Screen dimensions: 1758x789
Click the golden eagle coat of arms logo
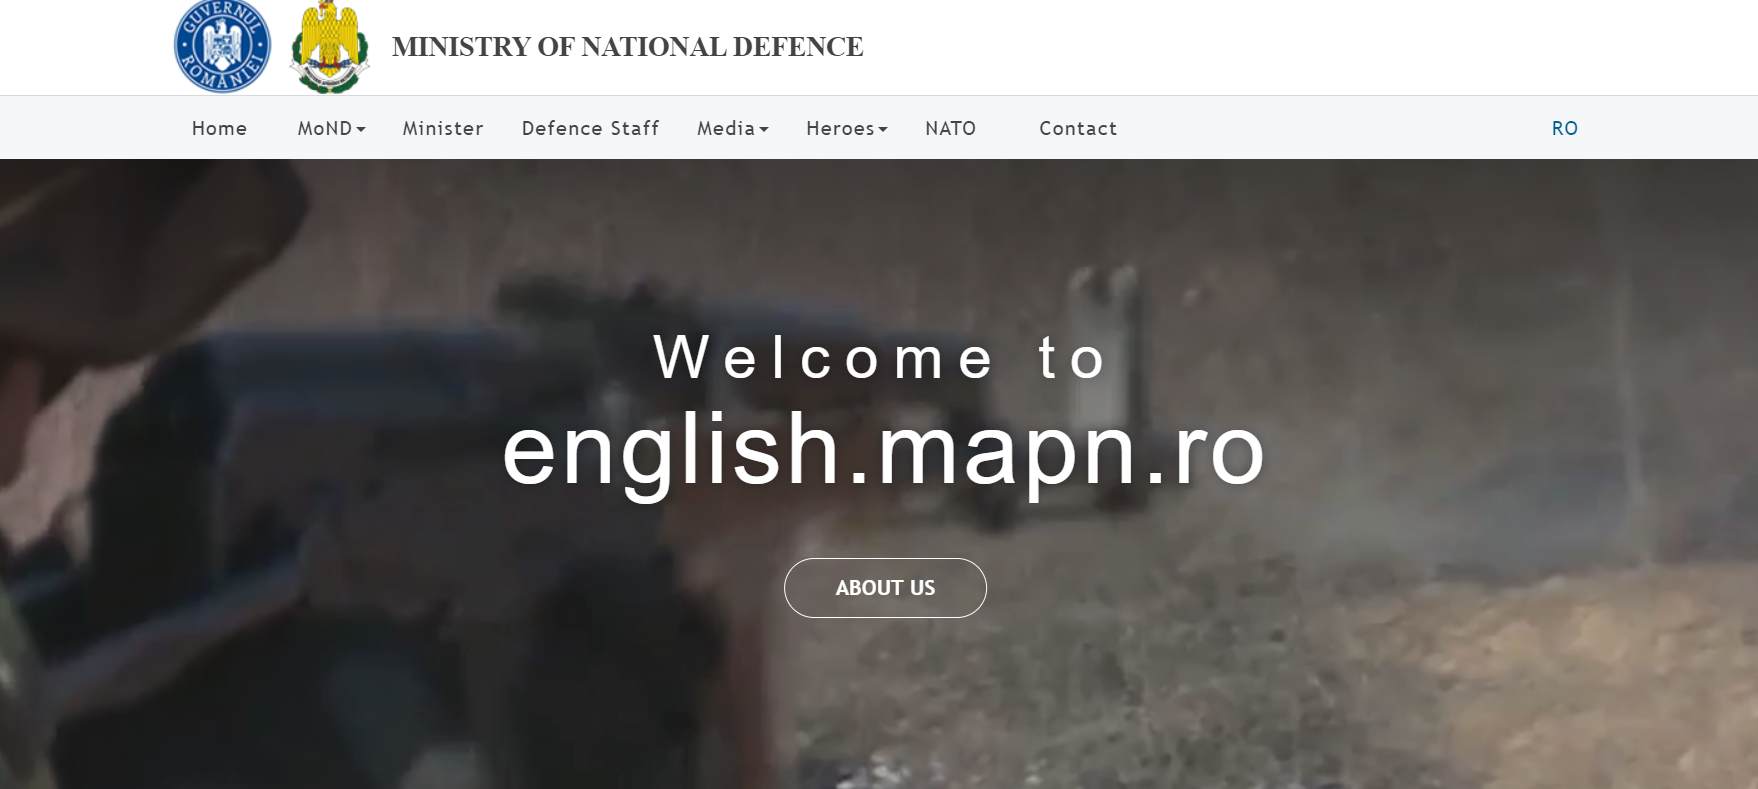tap(330, 47)
